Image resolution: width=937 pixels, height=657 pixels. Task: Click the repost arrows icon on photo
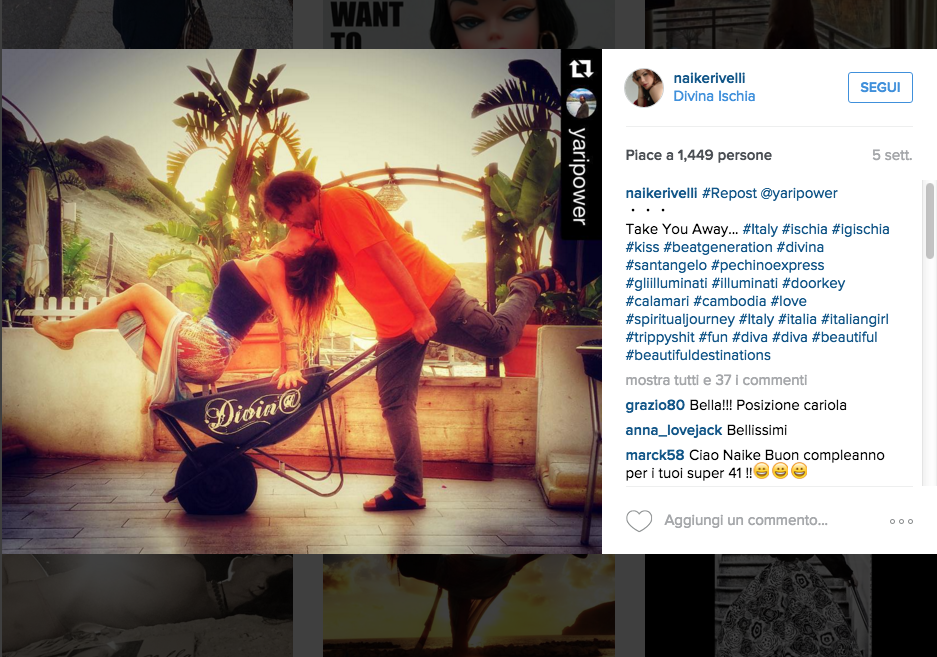click(x=581, y=69)
